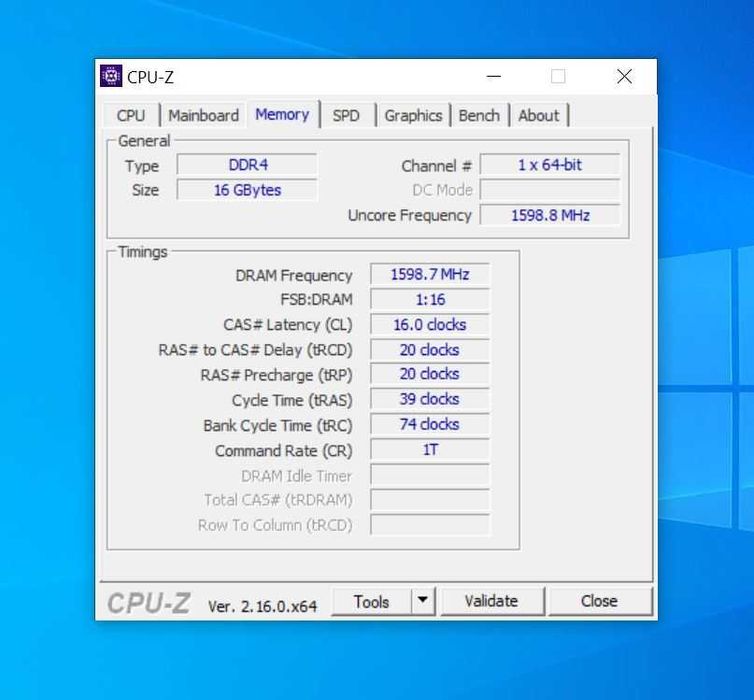Select the Uncore Frequency 1598.8 MHz value

pos(550,215)
